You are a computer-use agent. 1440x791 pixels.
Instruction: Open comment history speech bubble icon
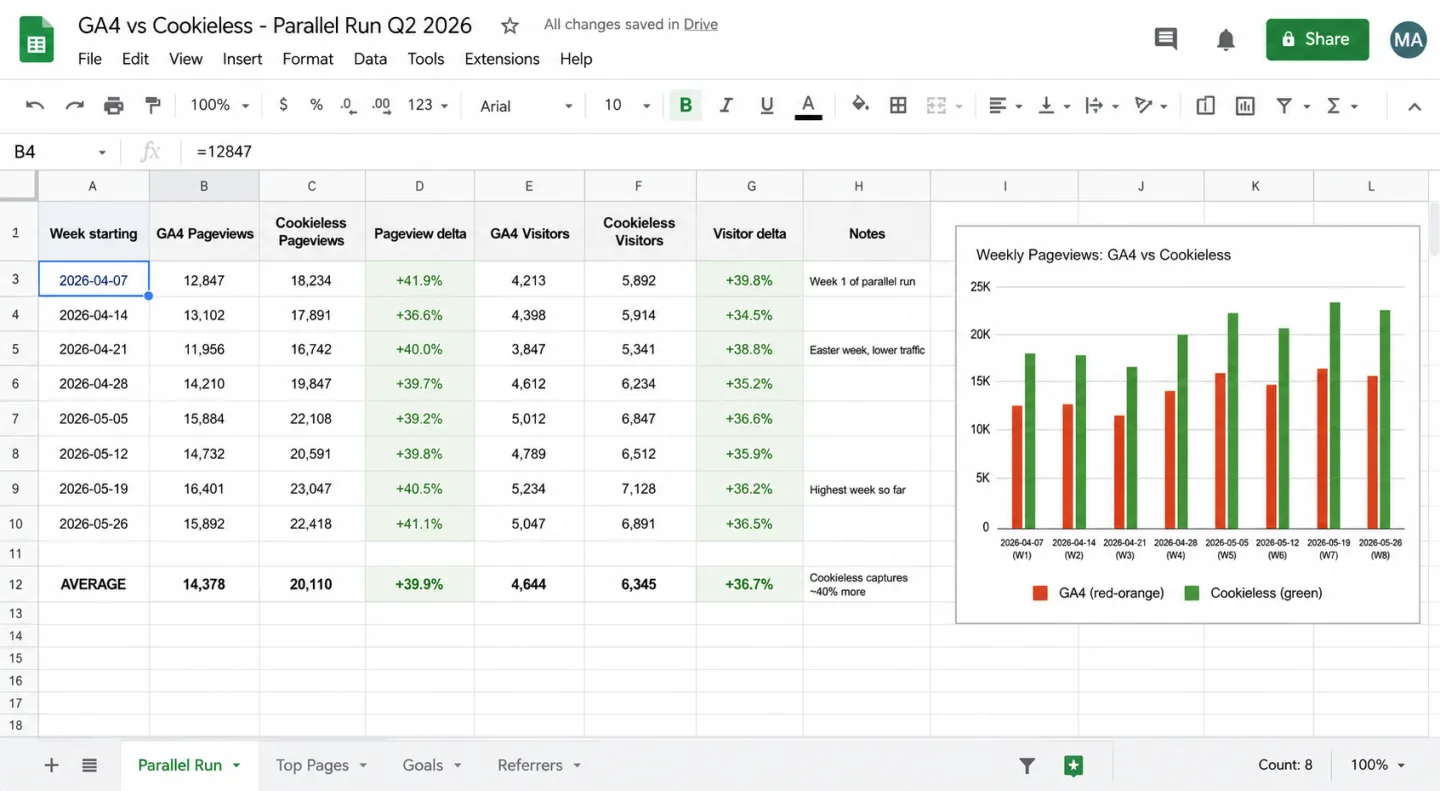coord(1166,39)
